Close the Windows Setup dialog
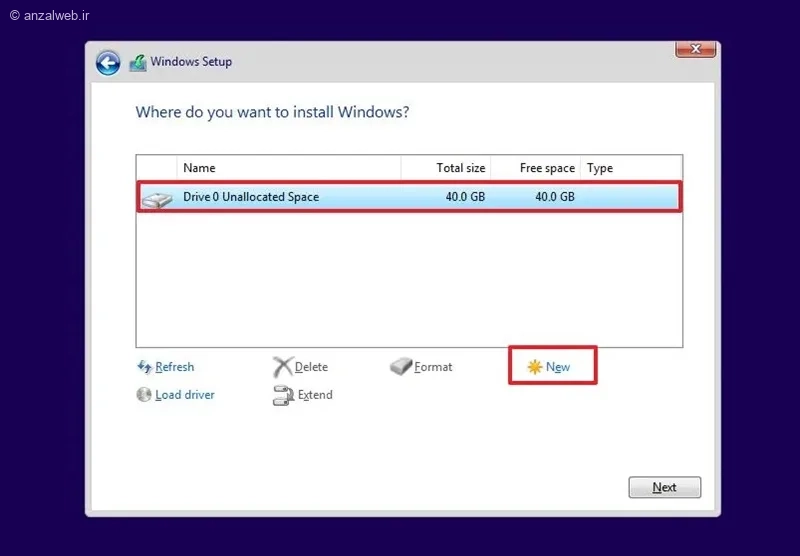 [x=695, y=49]
